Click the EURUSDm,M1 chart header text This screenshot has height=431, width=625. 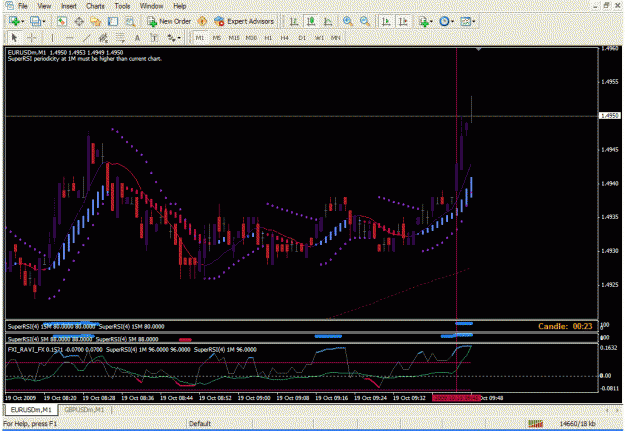[65, 52]
